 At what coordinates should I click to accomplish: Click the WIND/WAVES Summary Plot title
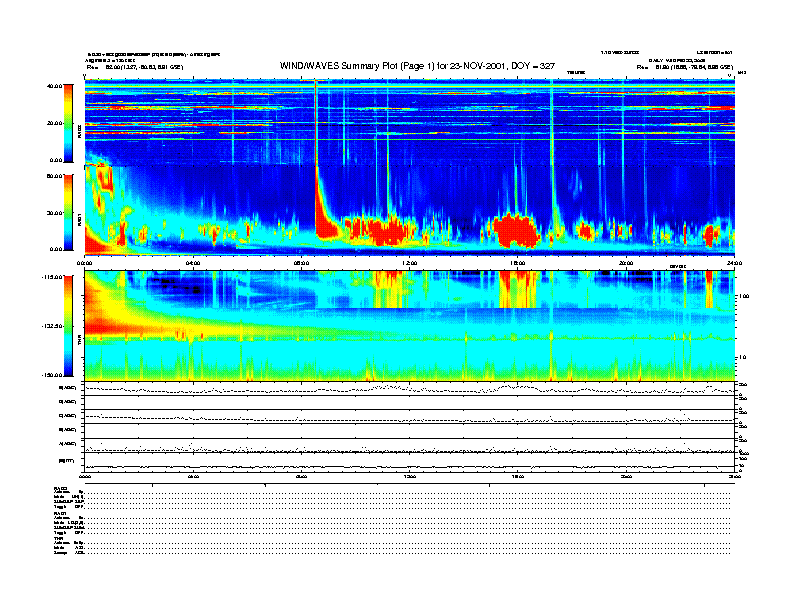[x=417, y=66]
